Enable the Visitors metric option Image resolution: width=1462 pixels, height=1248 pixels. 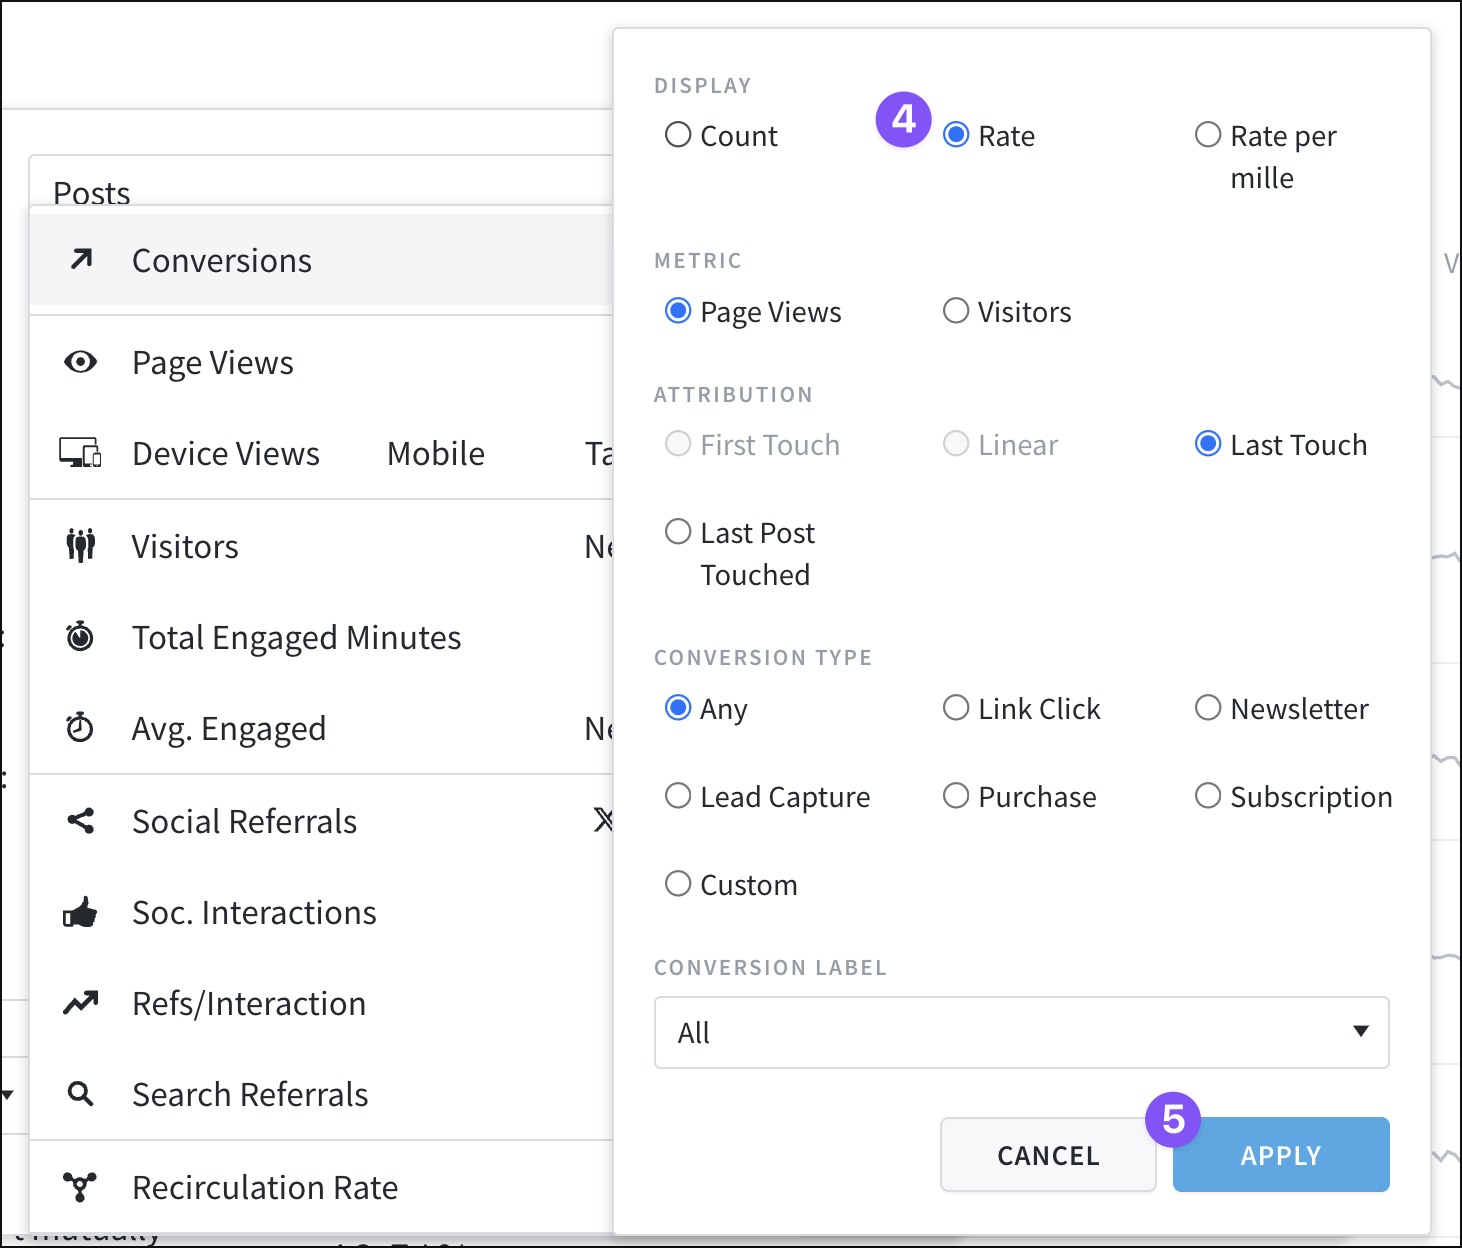coord(956,311)
